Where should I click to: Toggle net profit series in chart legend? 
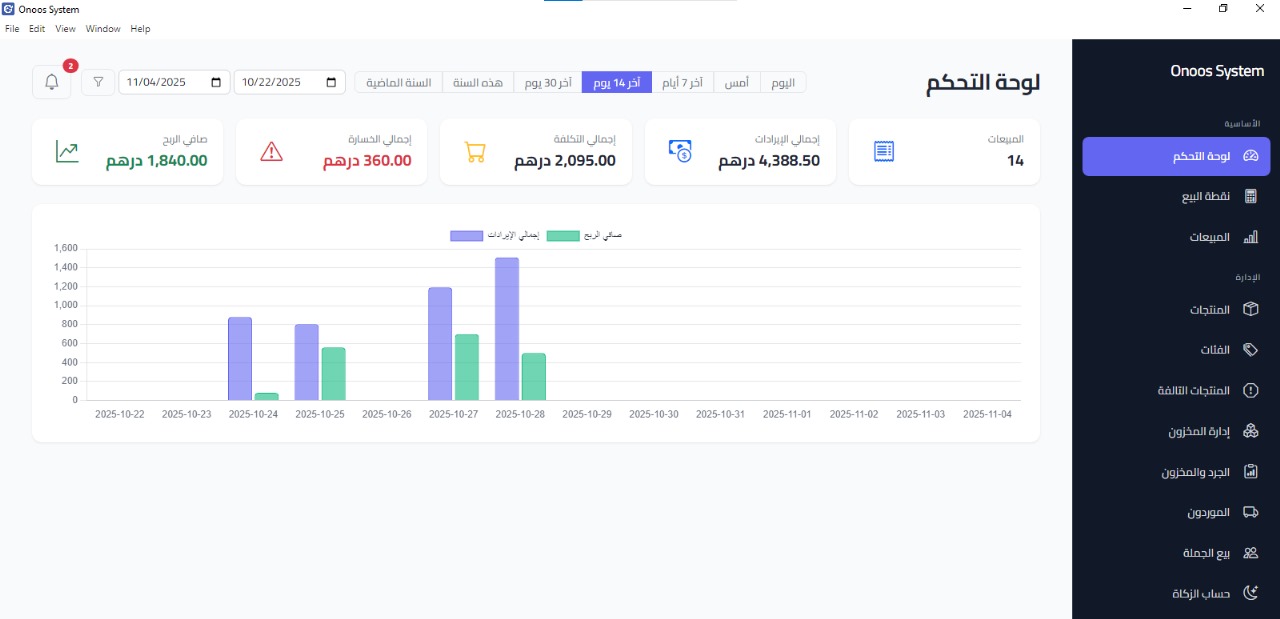coord(565,236)
